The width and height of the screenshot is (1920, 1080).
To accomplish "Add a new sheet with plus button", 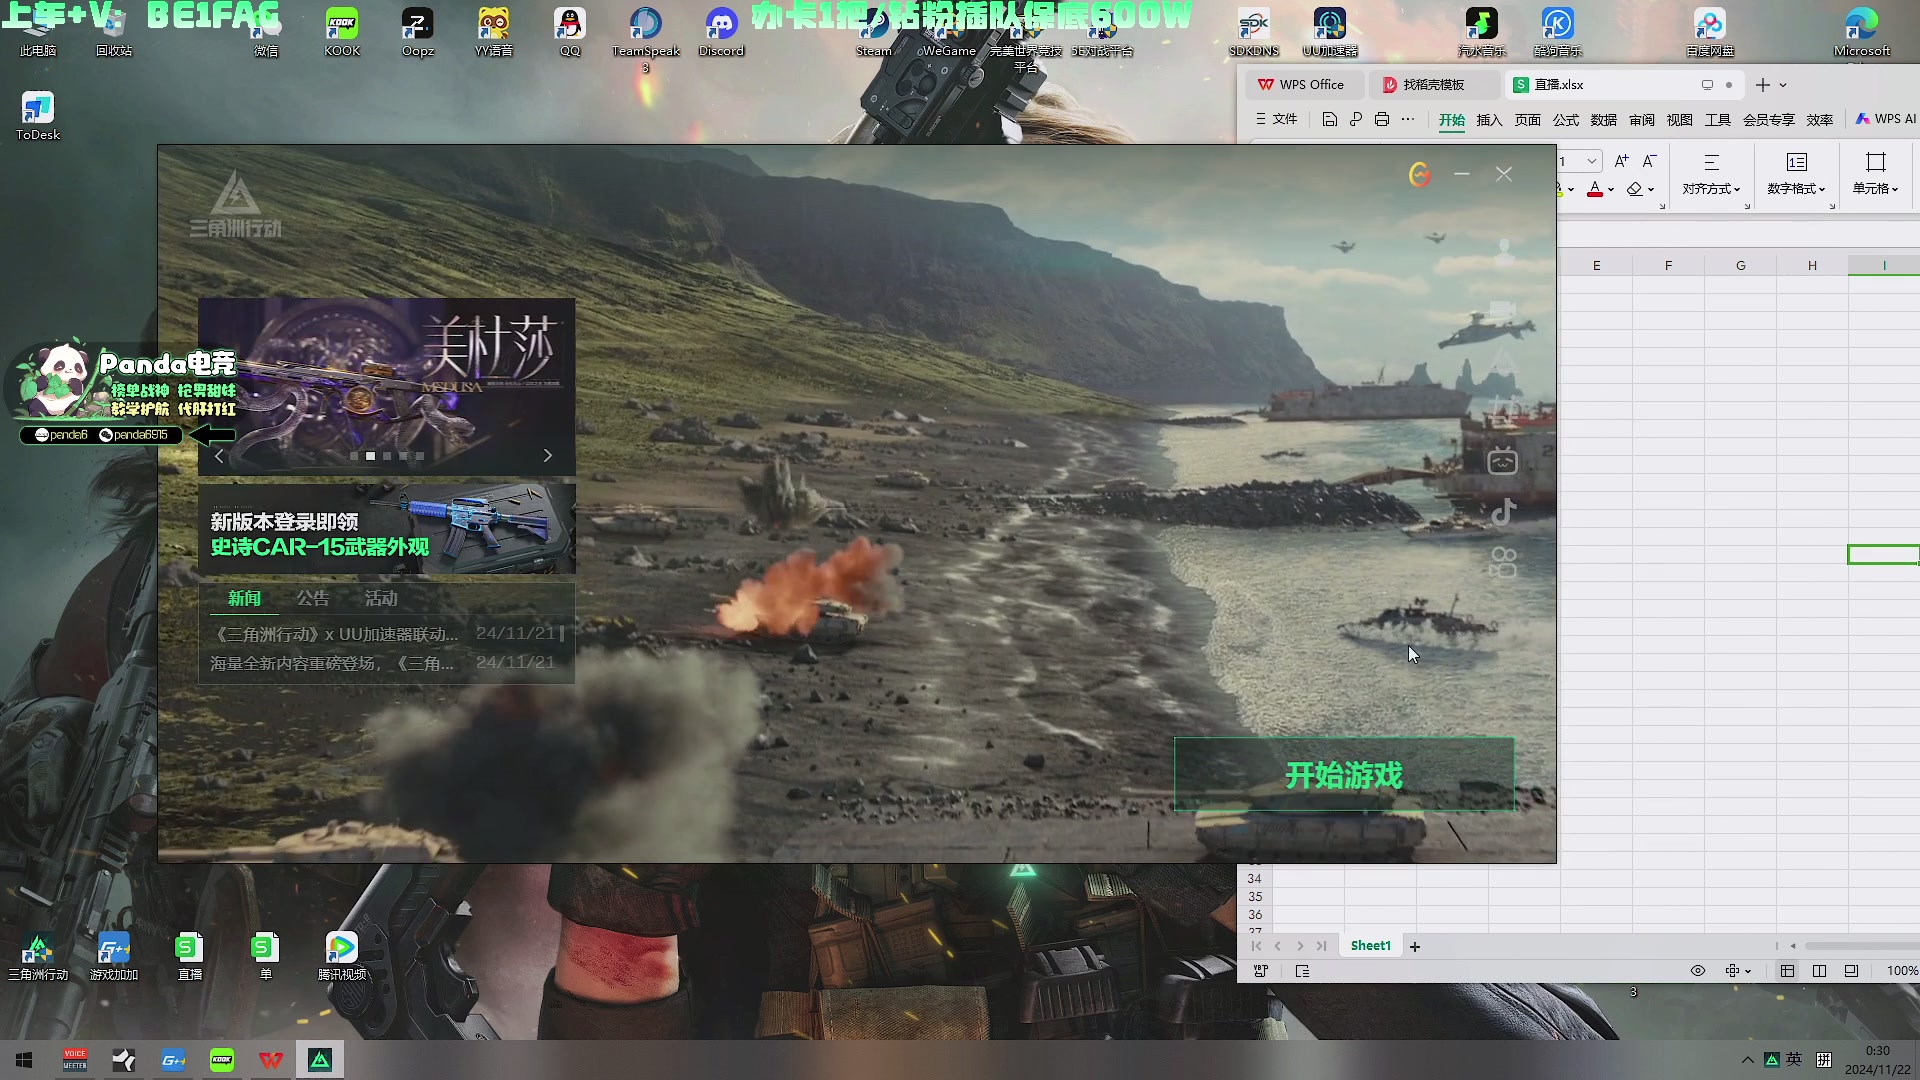I will [1415, 947].
